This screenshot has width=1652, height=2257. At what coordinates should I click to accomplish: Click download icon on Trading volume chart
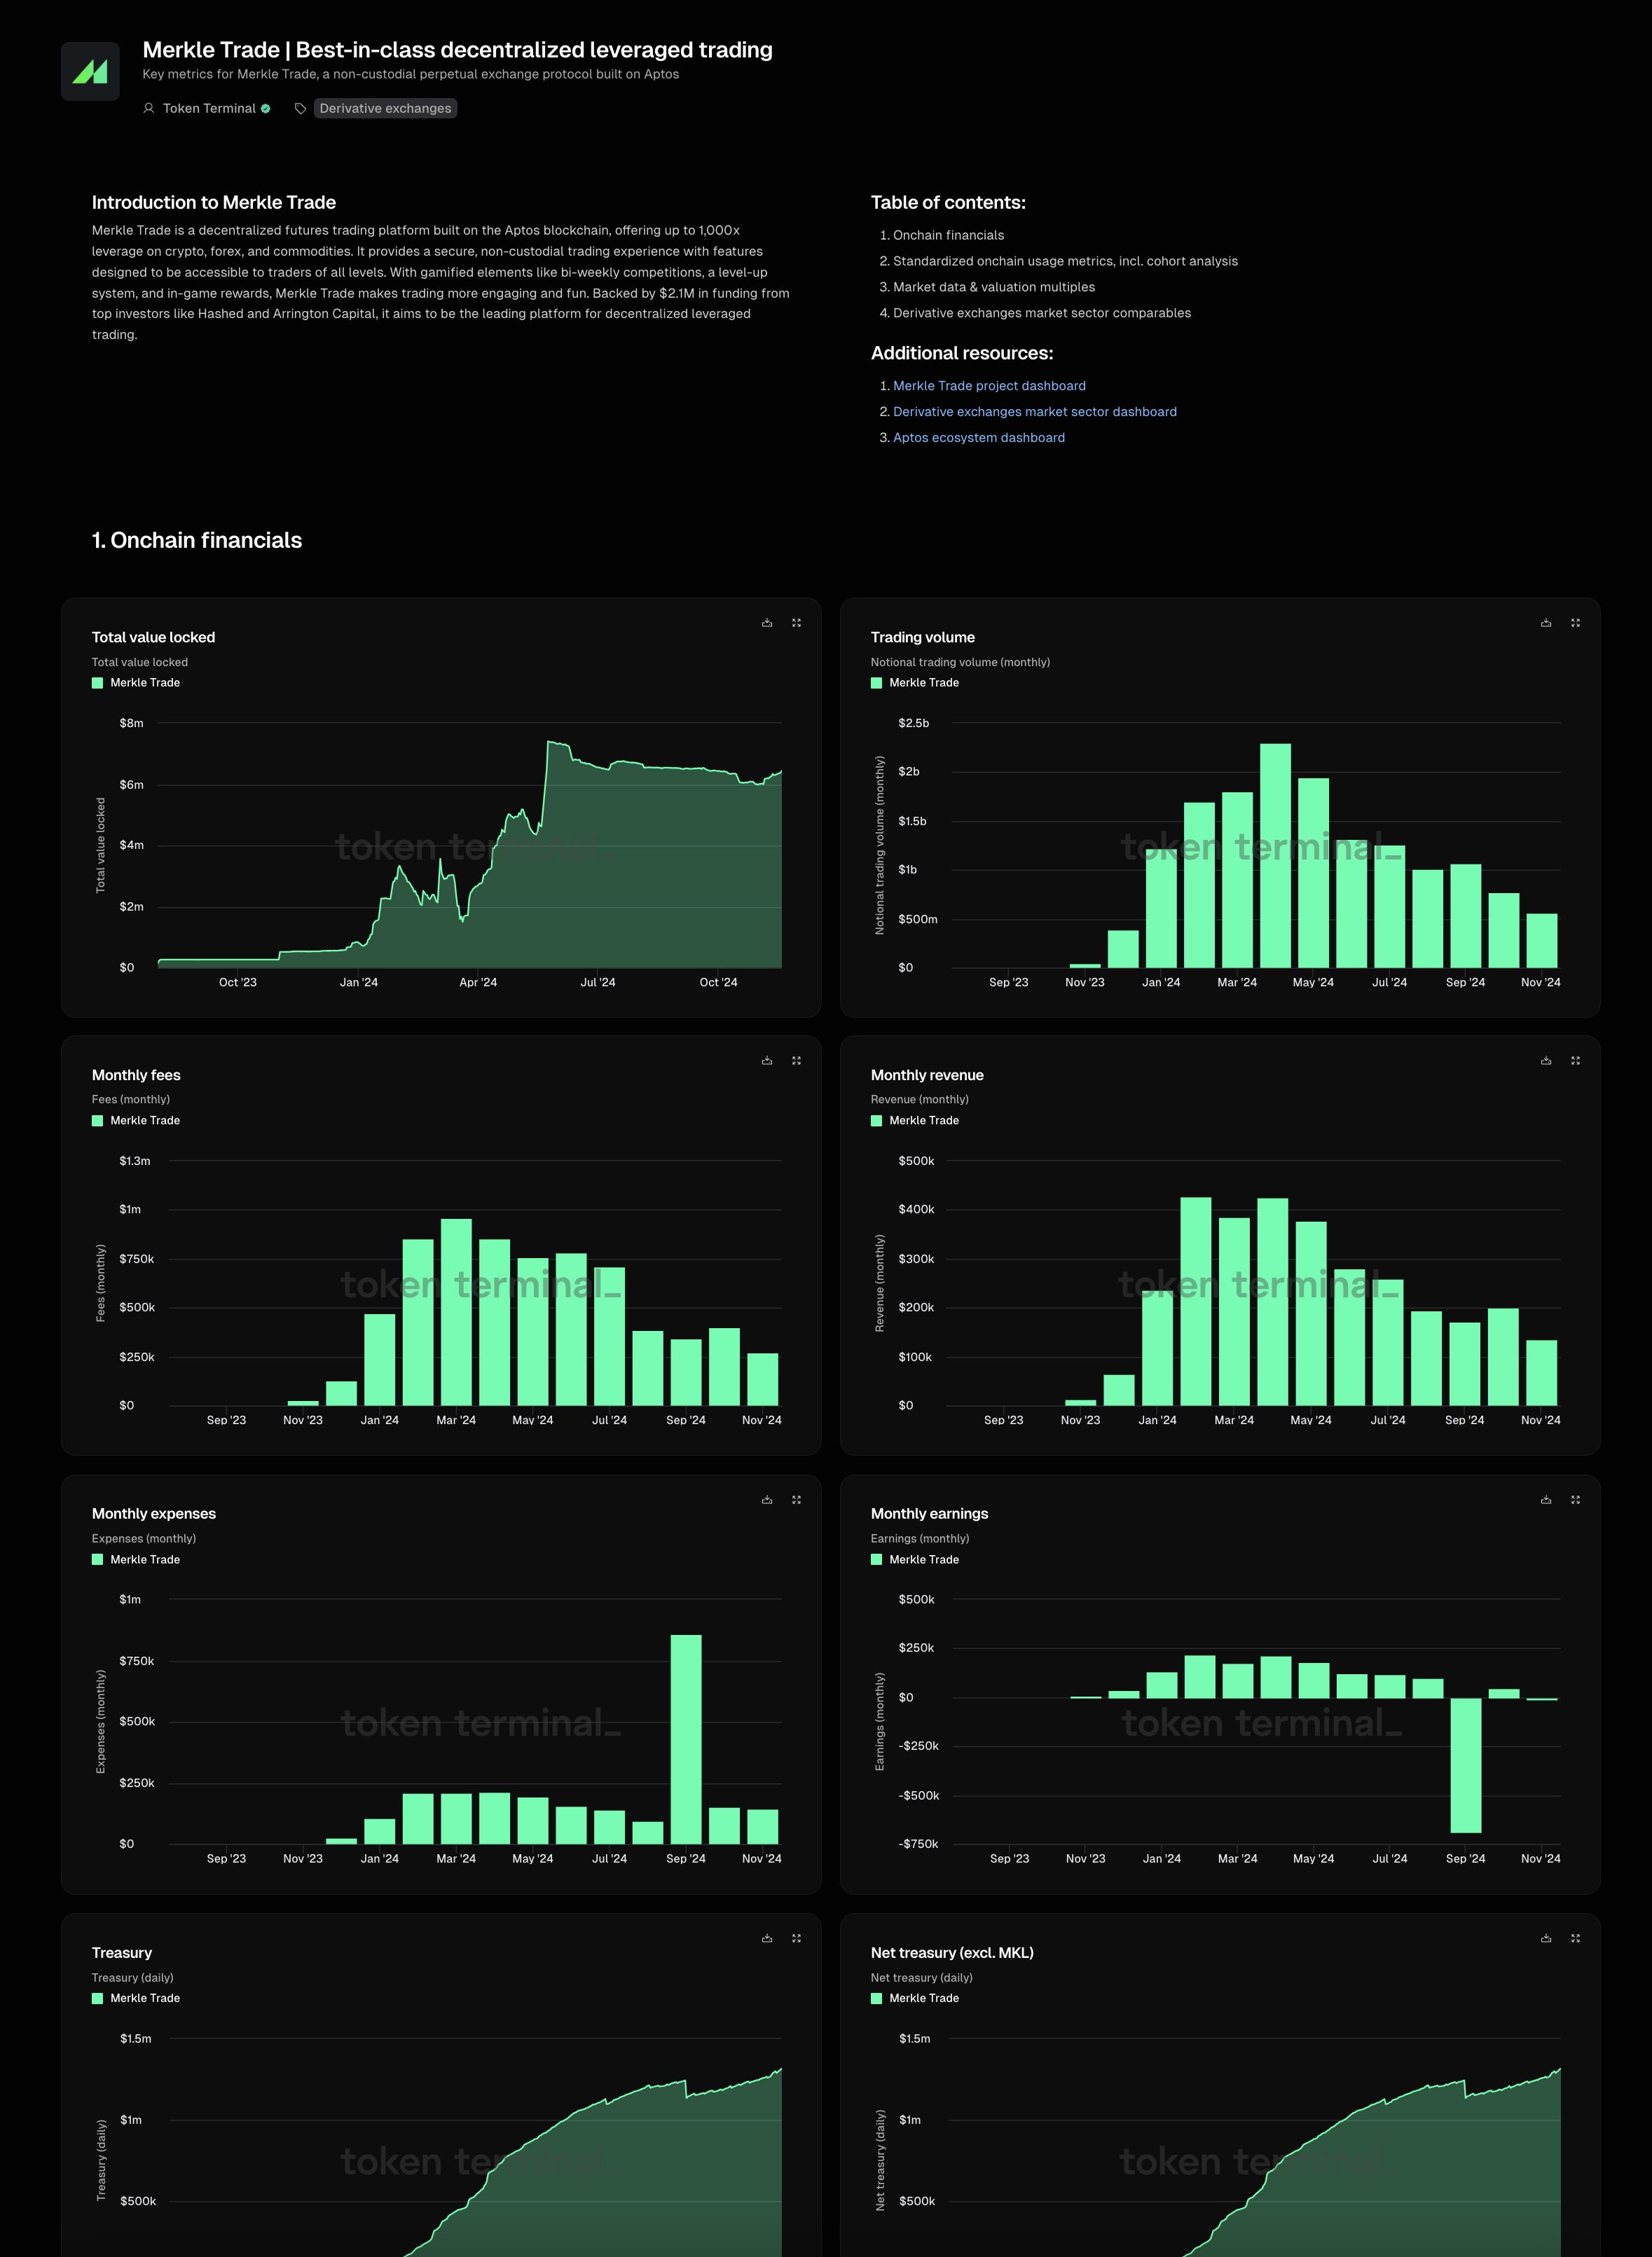click(1546, 623)
